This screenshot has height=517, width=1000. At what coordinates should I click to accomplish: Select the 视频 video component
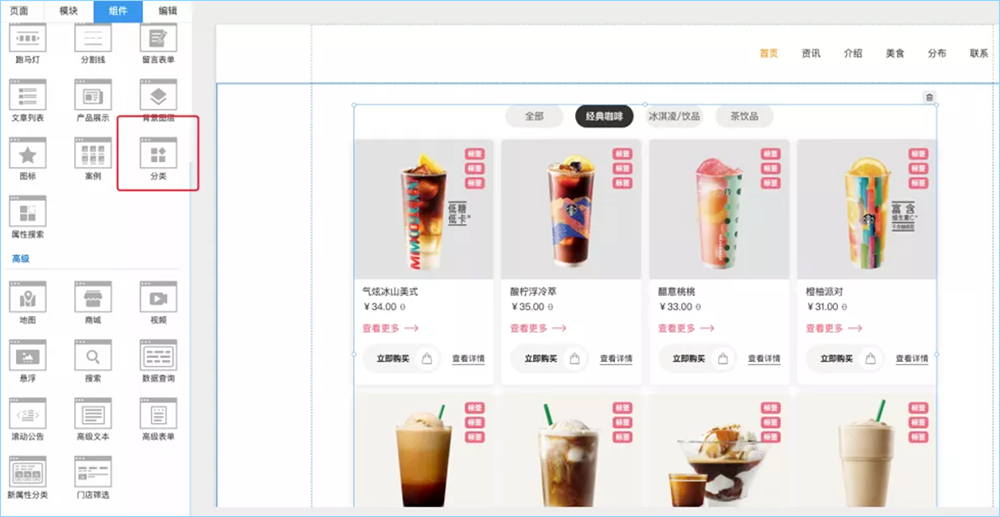pyautogui.click(x=158, y=303)
